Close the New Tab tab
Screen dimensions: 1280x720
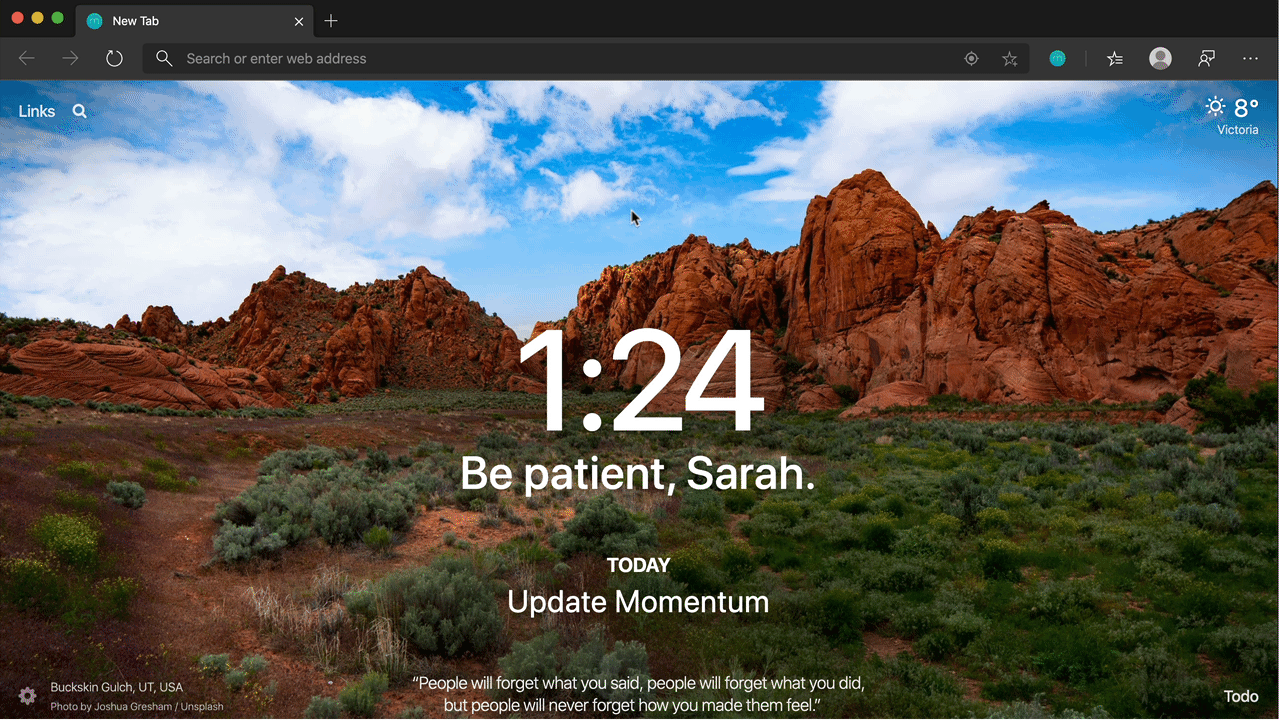point(298,21)
